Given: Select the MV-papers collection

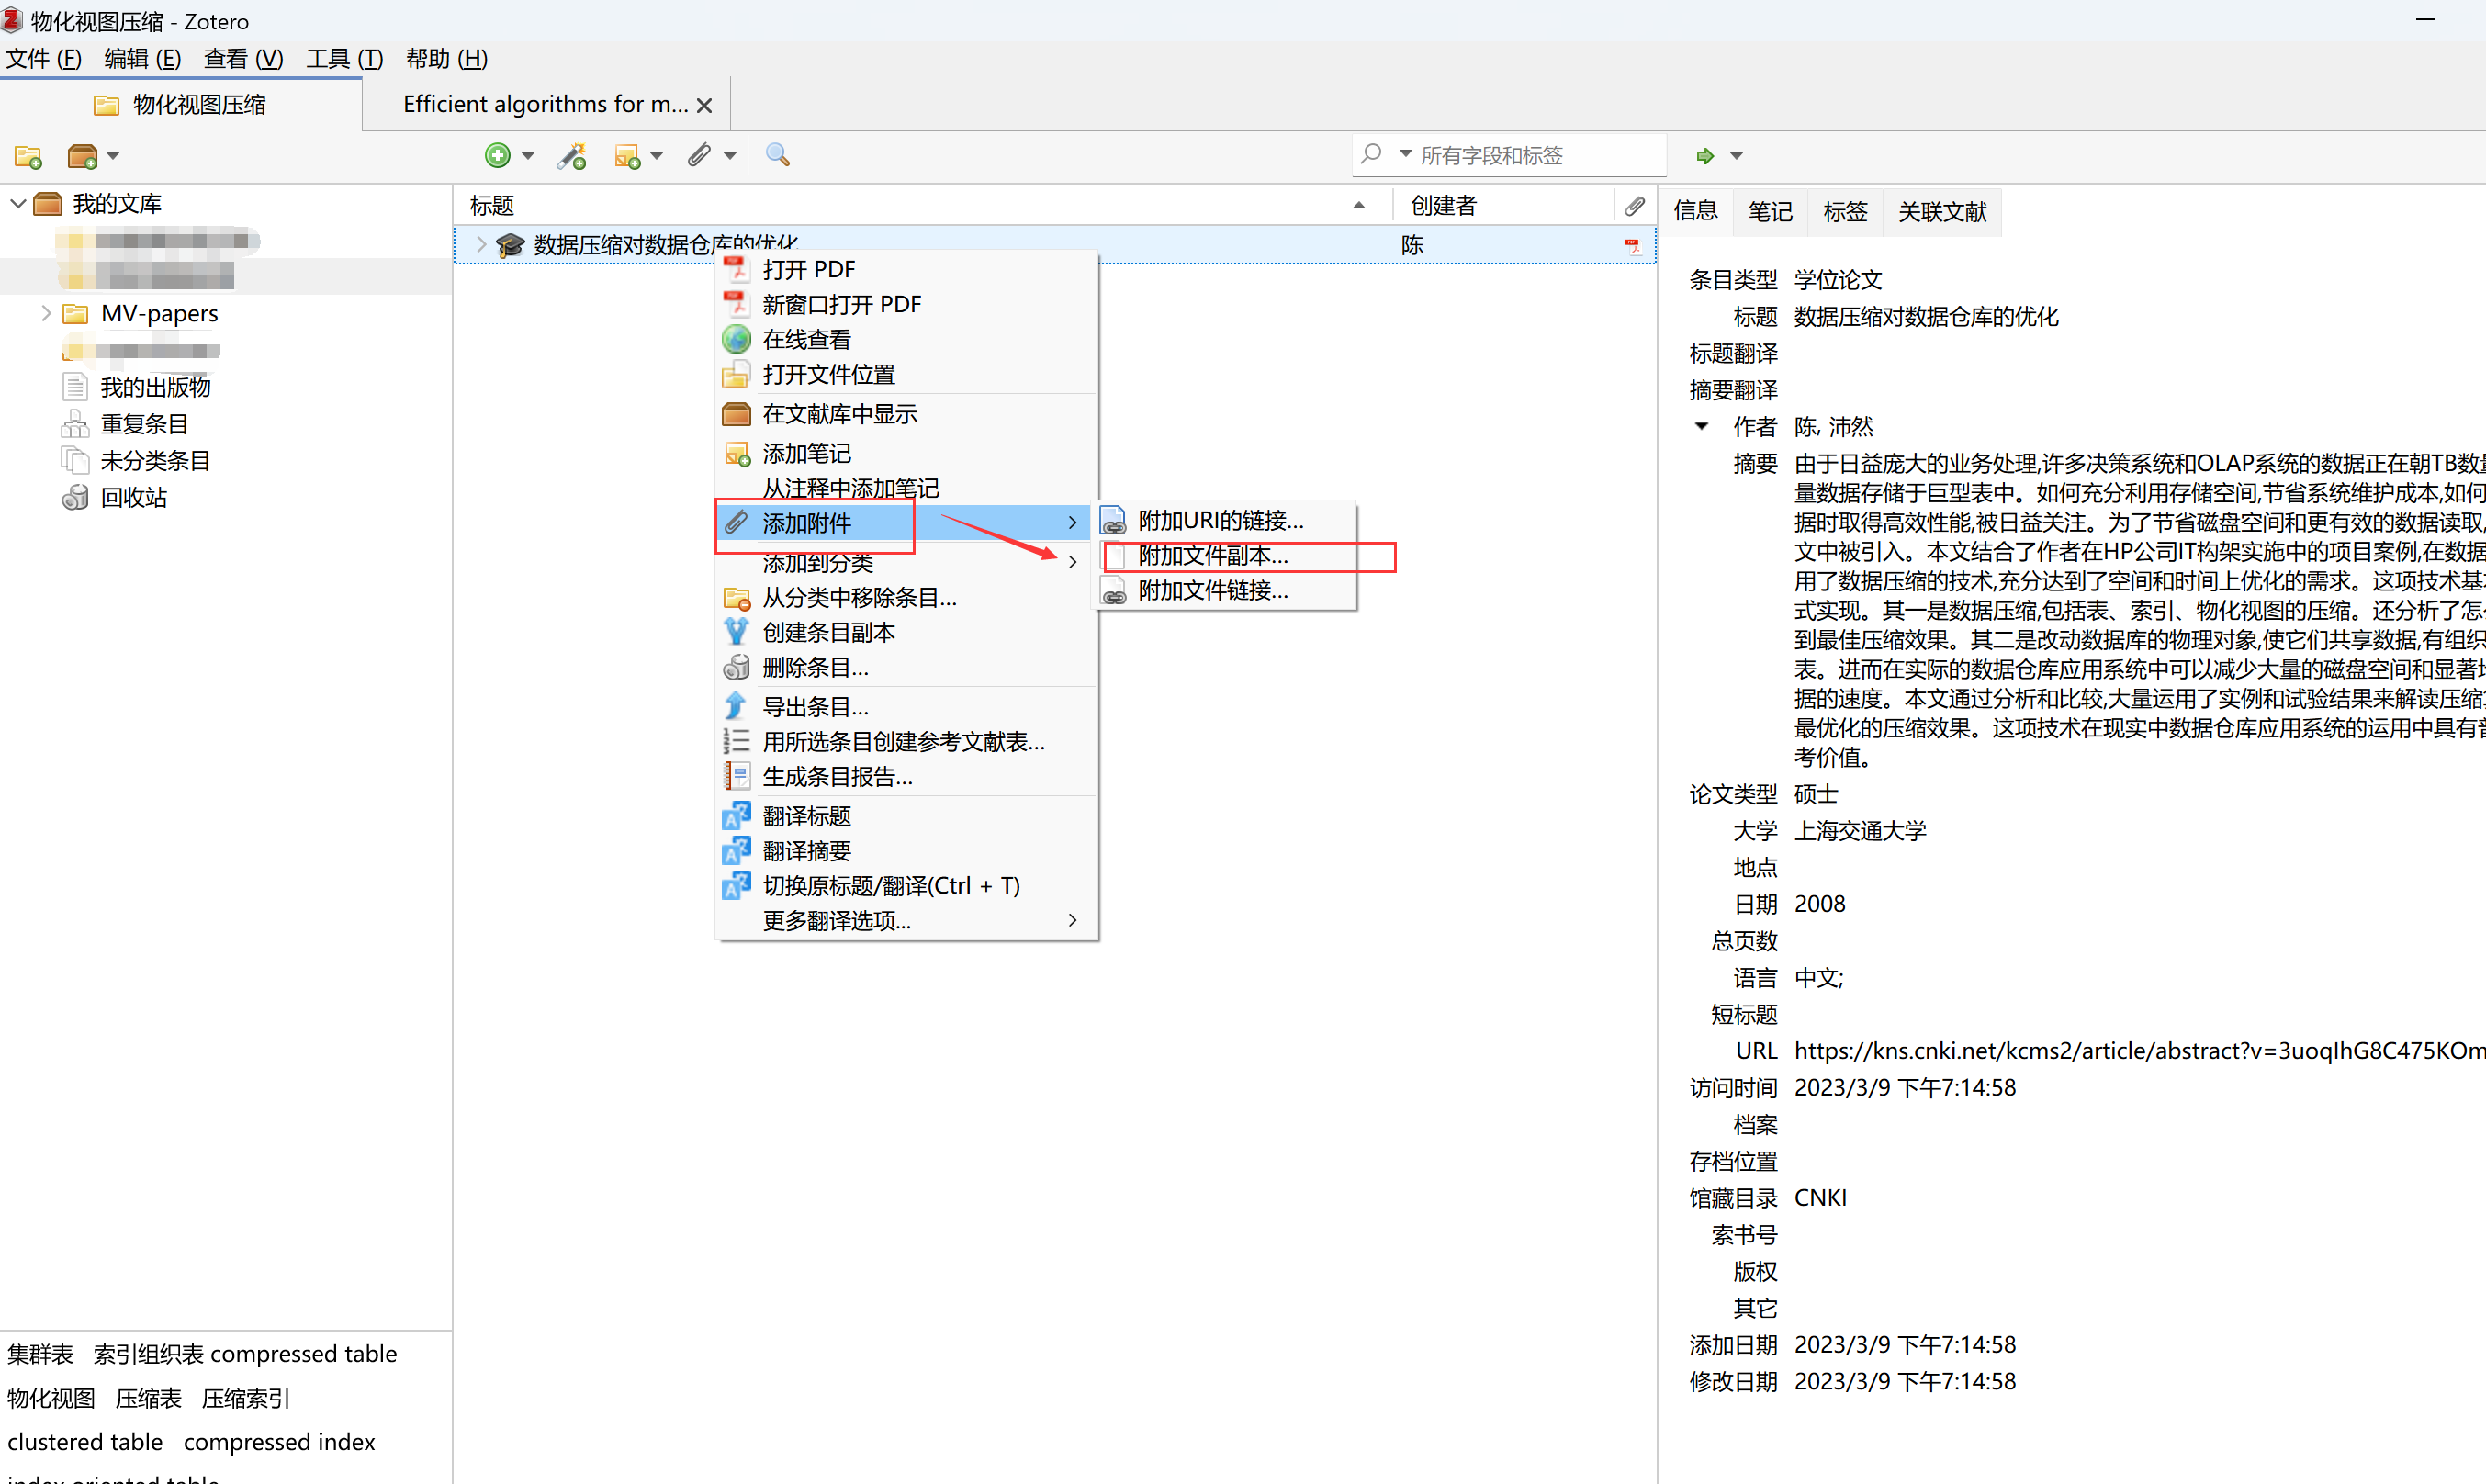Looking at the screenshot, I should [x=159, y=313].
